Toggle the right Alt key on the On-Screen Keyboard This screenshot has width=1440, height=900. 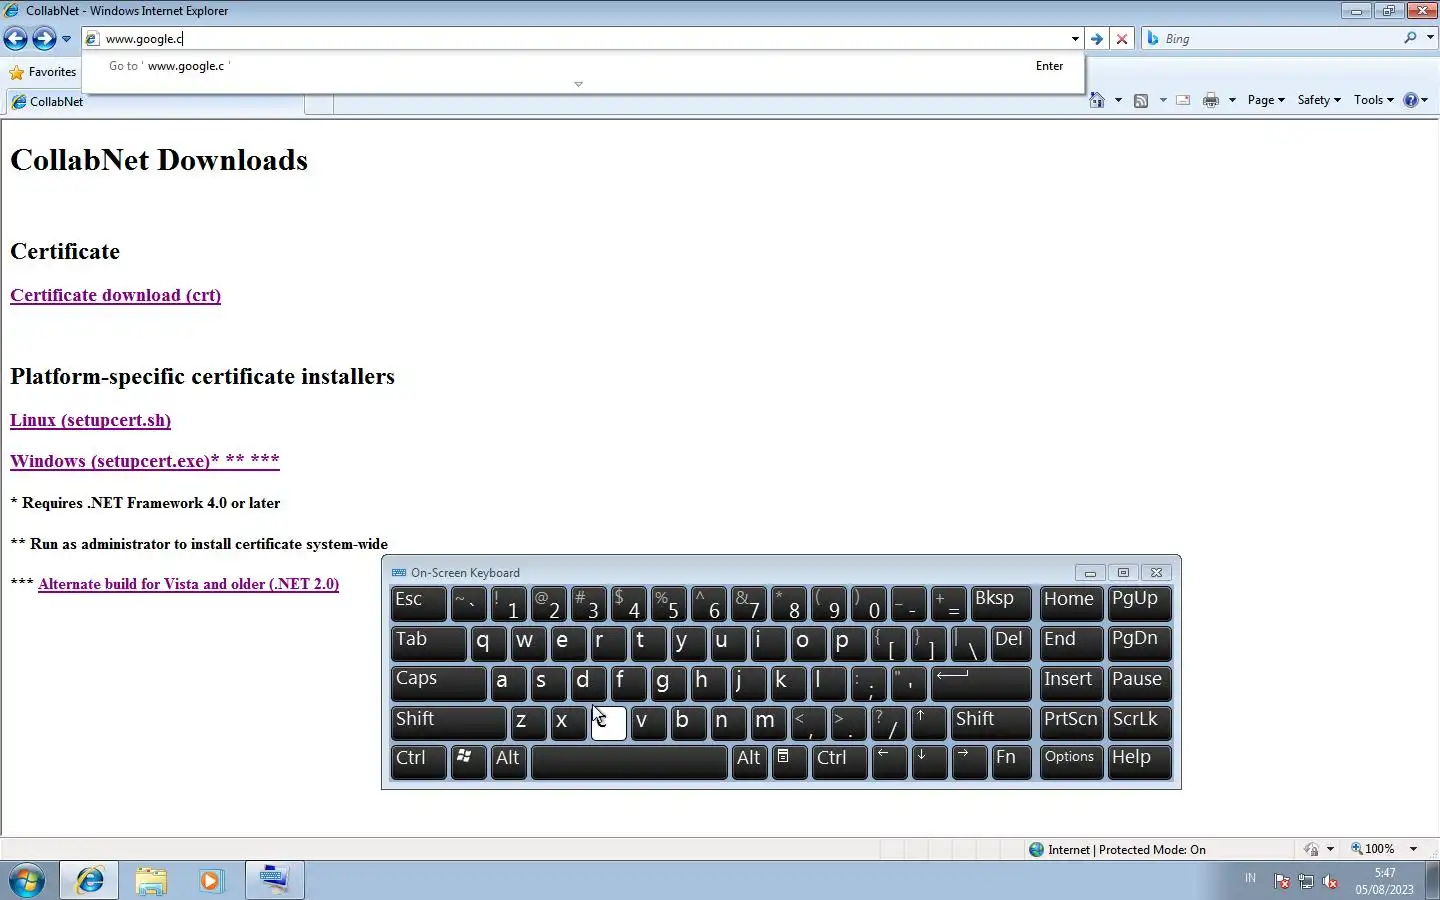click(x=749, y=762)
